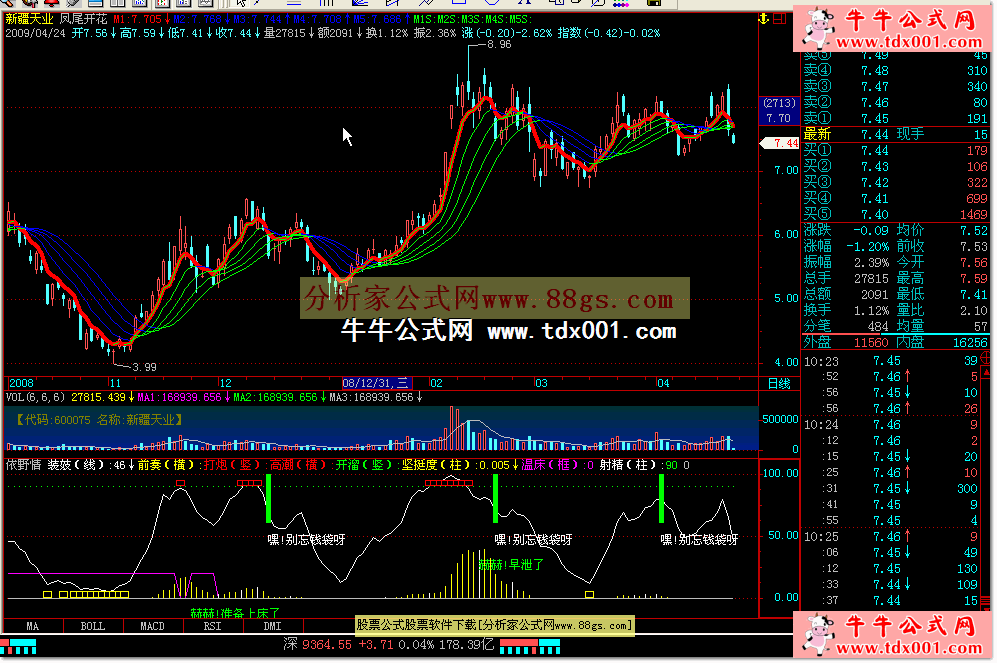Select the 10:23 tick row with volume 39
Image resolution: width=997 pixels, height=663 pixels.
(891, 361)
